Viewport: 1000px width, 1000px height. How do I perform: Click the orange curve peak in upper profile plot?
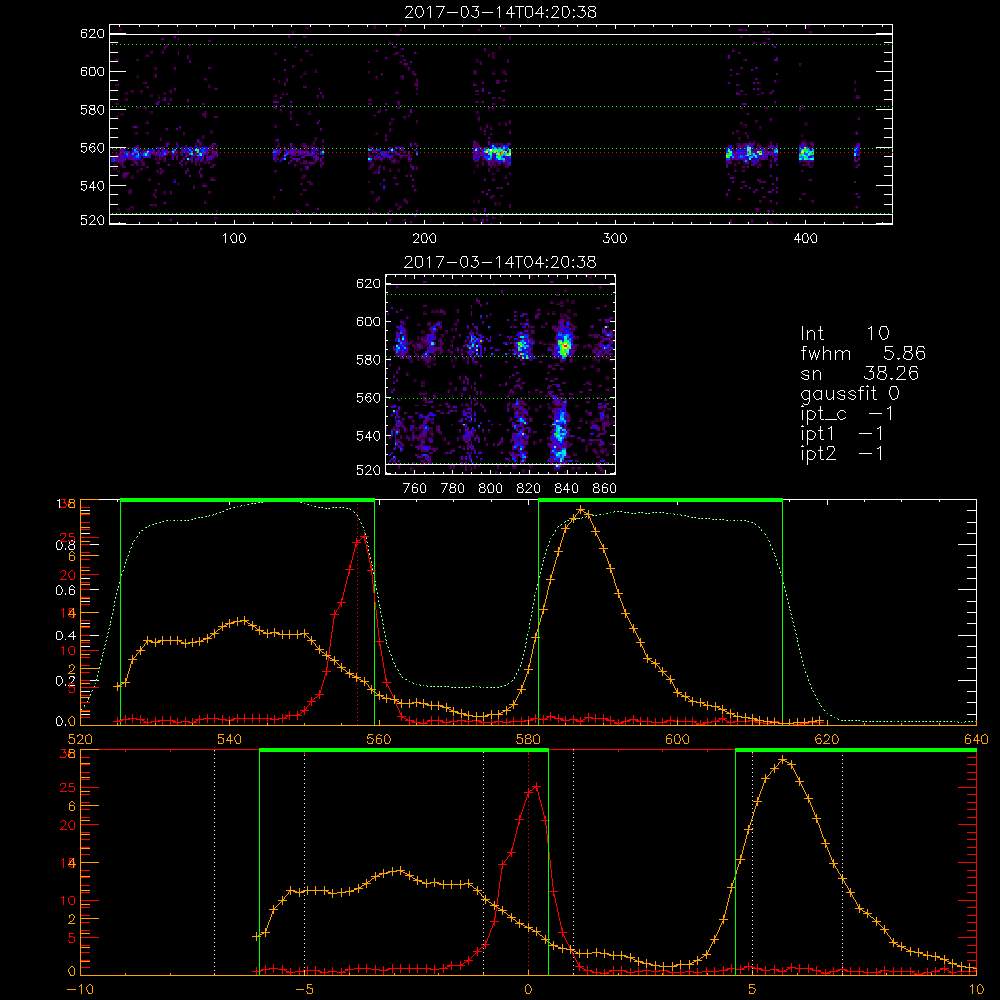[580, 510]
